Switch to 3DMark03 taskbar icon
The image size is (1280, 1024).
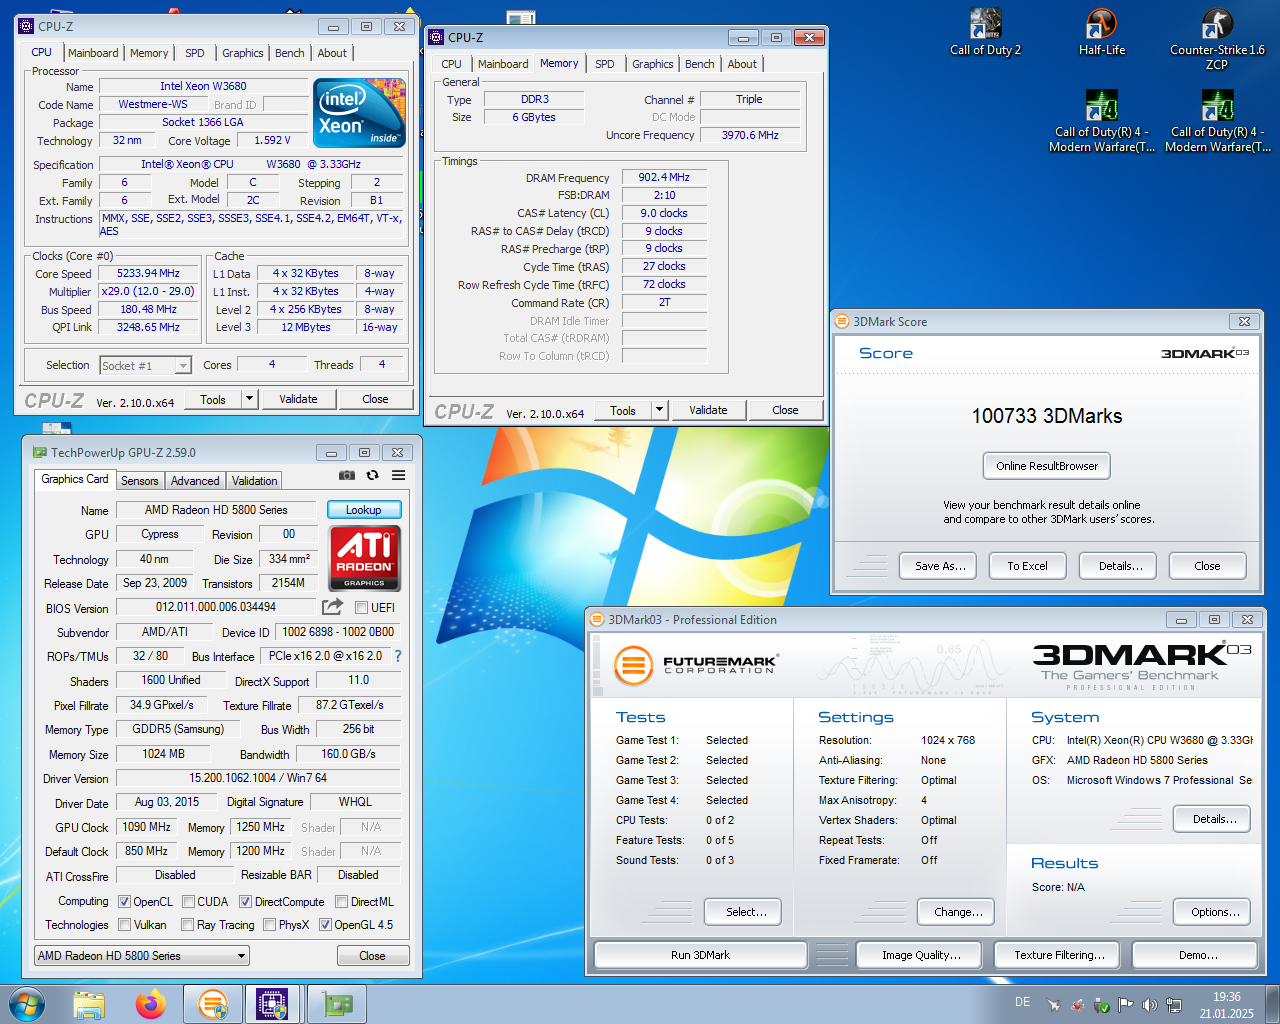(x=212, y=1004)
